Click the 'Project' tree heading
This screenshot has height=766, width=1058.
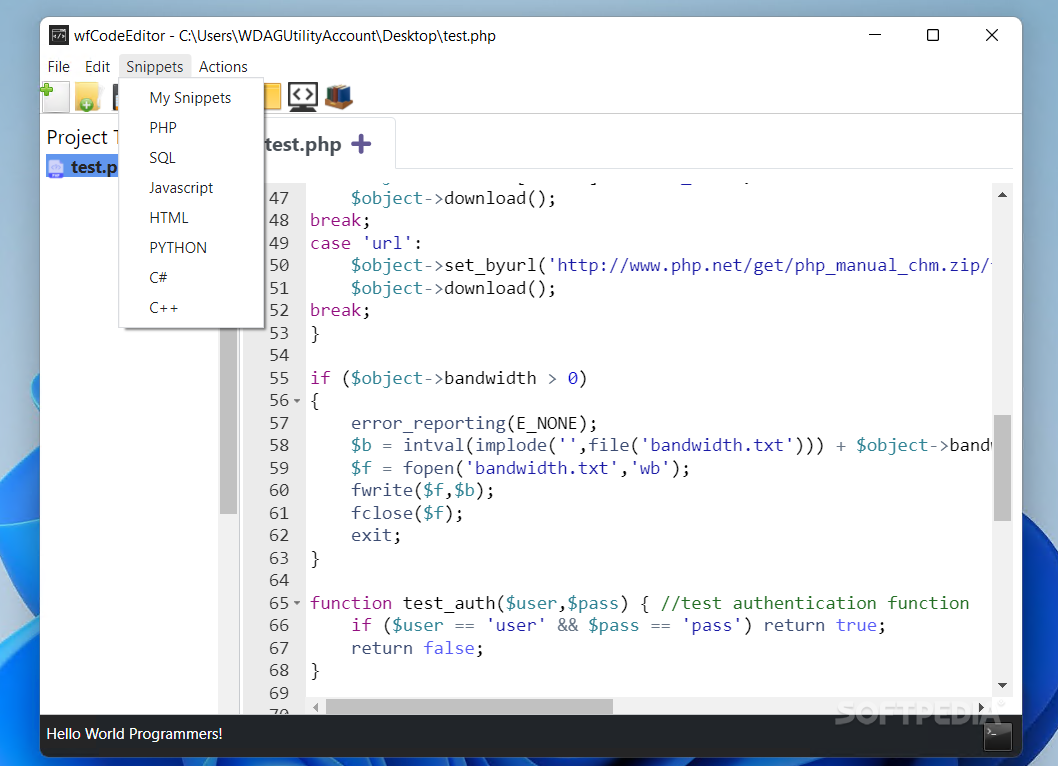tap(77, 138)
